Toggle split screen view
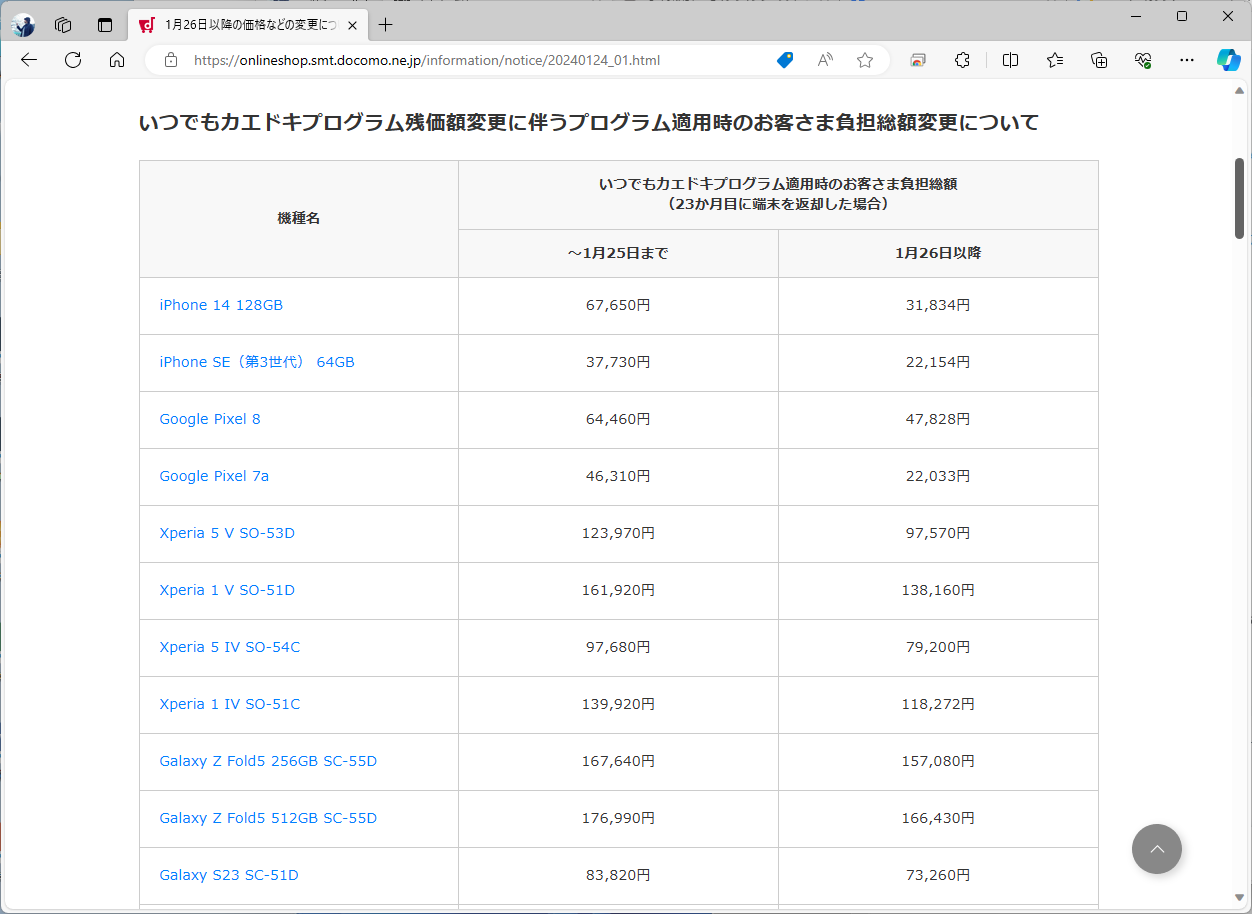Image resolution: width=1252 pixels, height=914 pixels. coord(1010,60)
